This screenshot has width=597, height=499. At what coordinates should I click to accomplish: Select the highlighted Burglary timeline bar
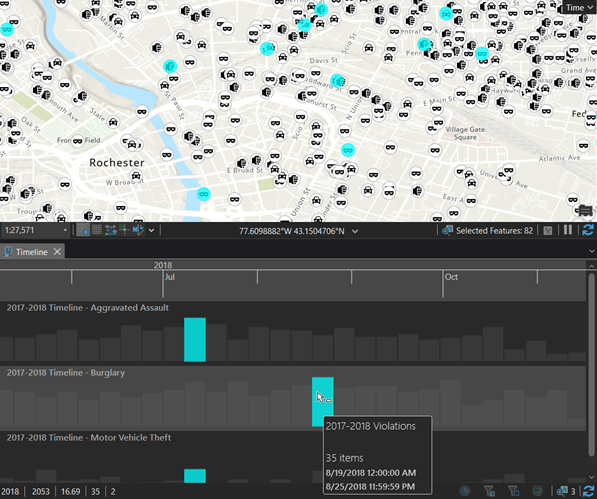pyautogui.click(x=322, y=402)
